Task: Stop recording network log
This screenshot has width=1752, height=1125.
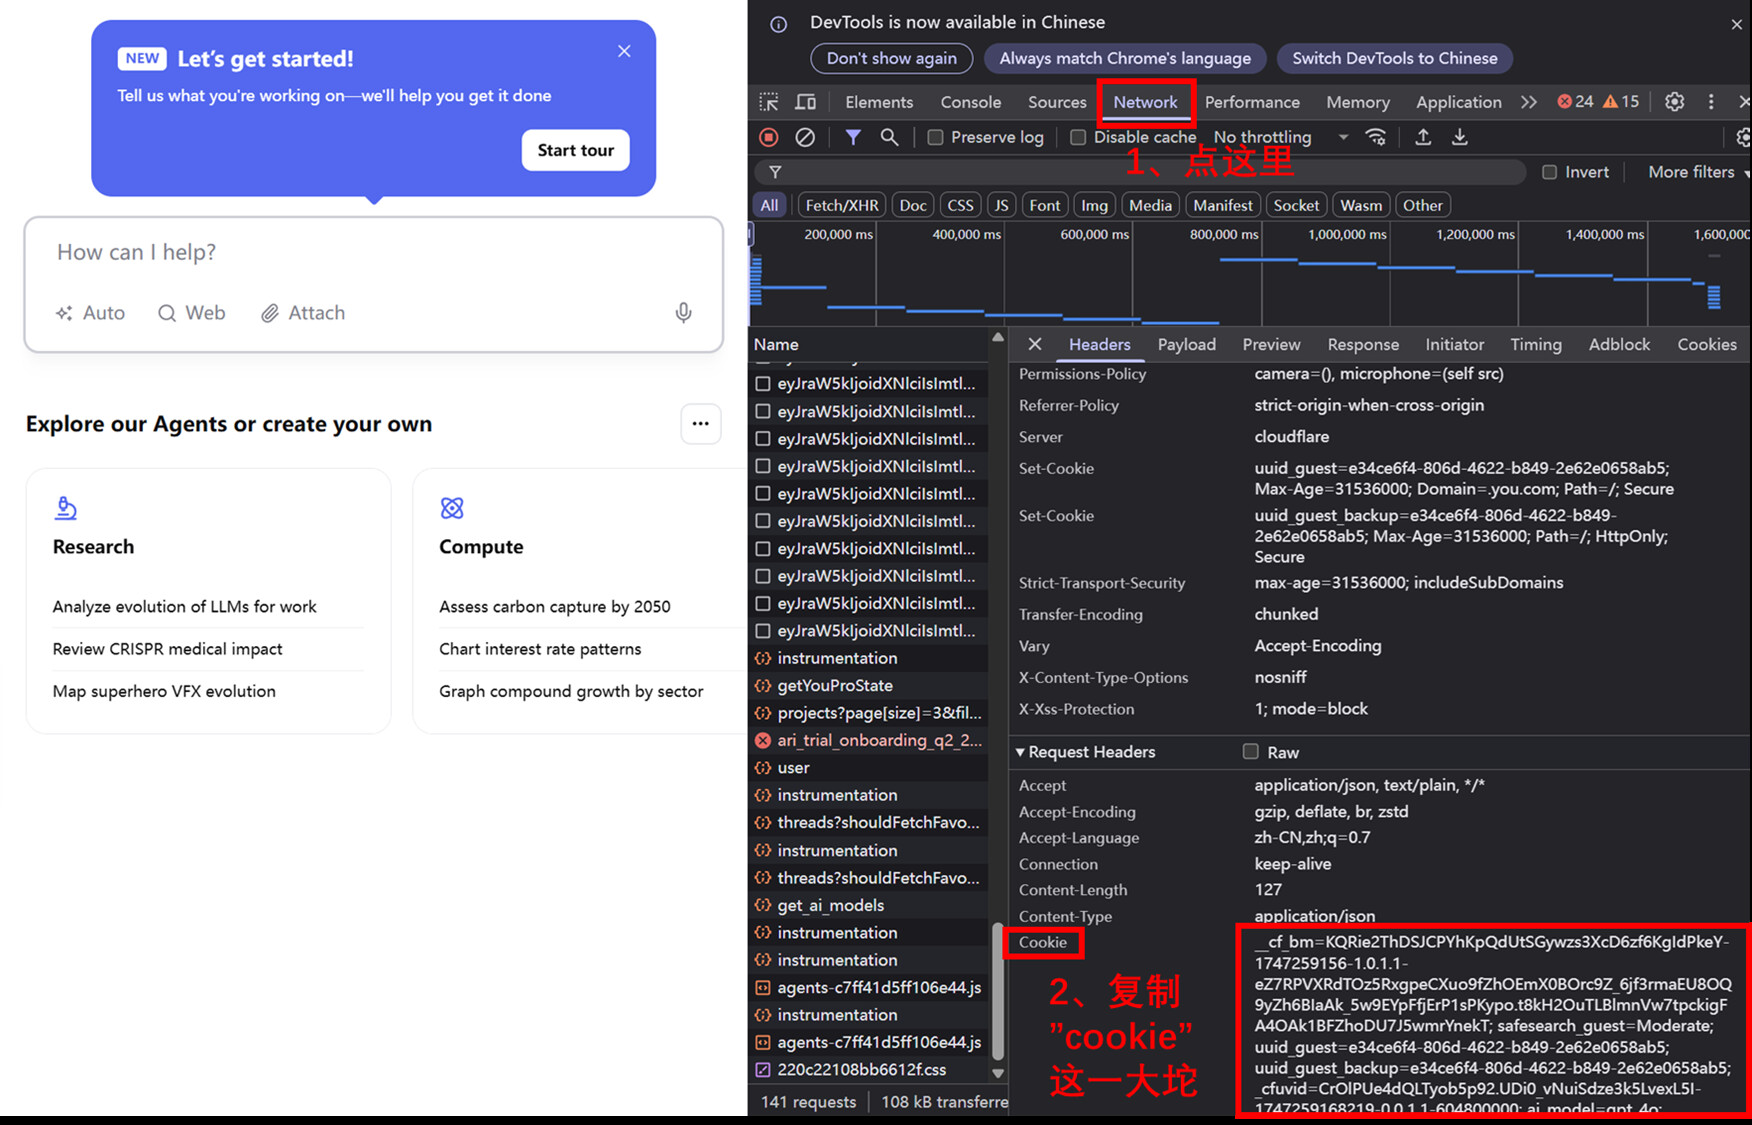Action: pos(768,137)
